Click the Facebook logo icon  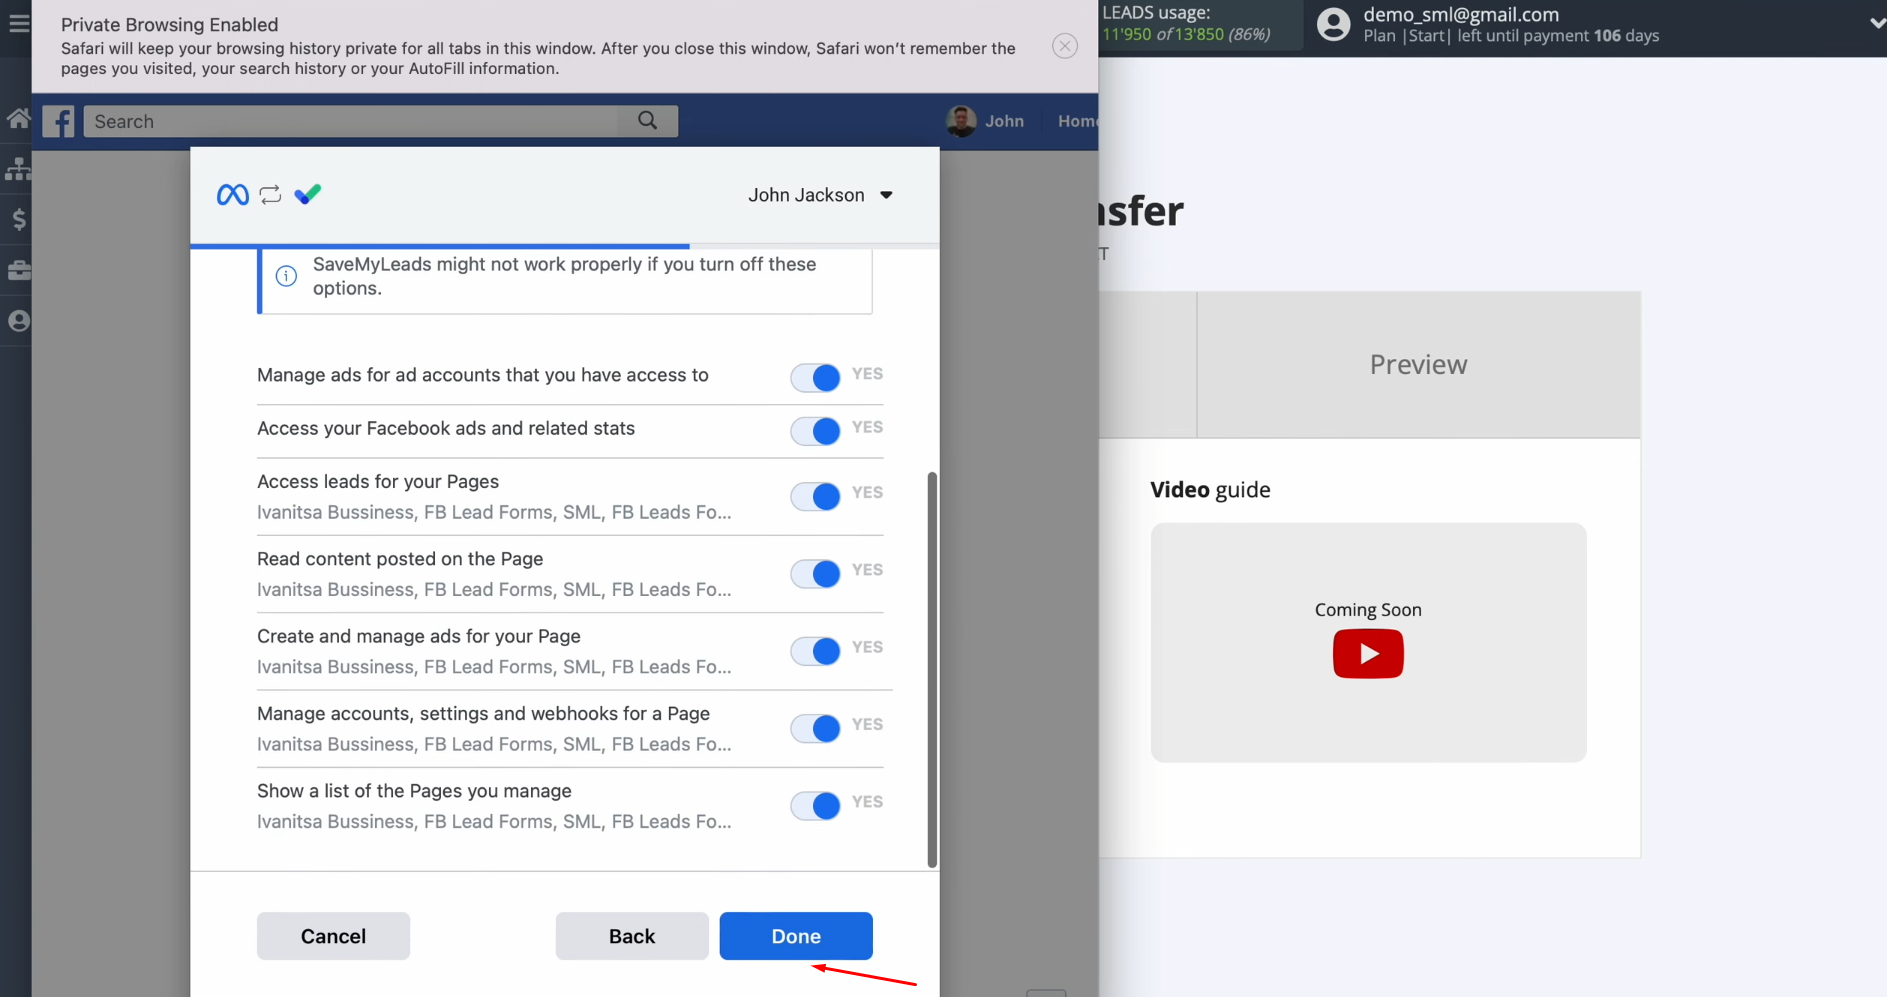(x=59, y=122)
